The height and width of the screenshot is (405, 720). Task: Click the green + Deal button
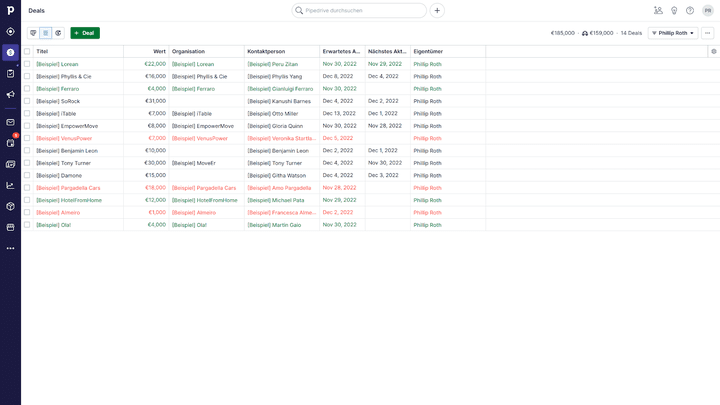(x=85, y=33)
